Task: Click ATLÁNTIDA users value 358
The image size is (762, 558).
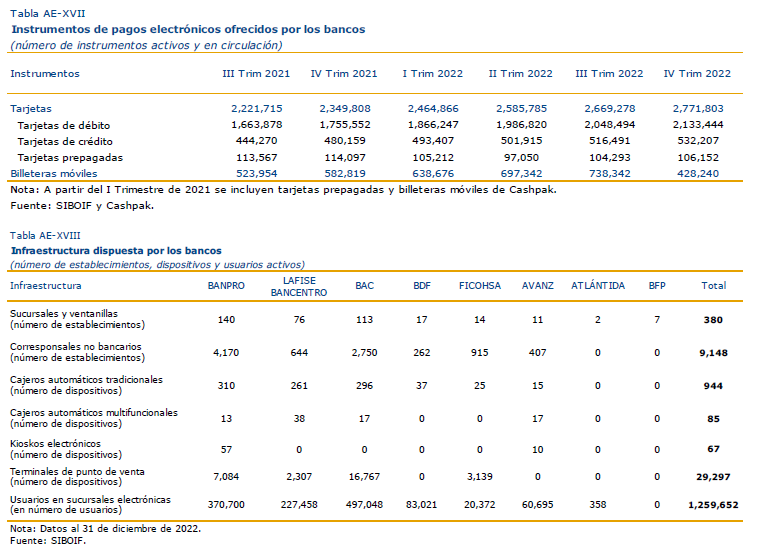Action: [598, 505]
